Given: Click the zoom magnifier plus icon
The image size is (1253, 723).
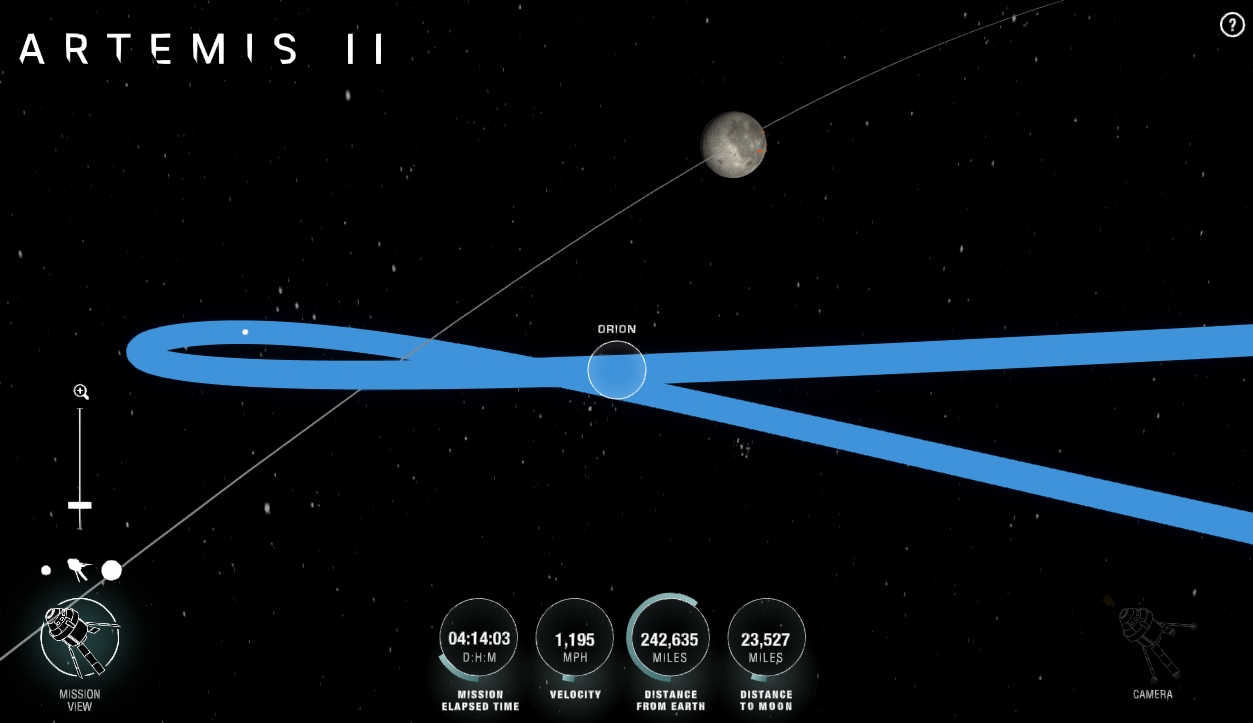Looking at the screenshot, I should (x=81, y=392).
